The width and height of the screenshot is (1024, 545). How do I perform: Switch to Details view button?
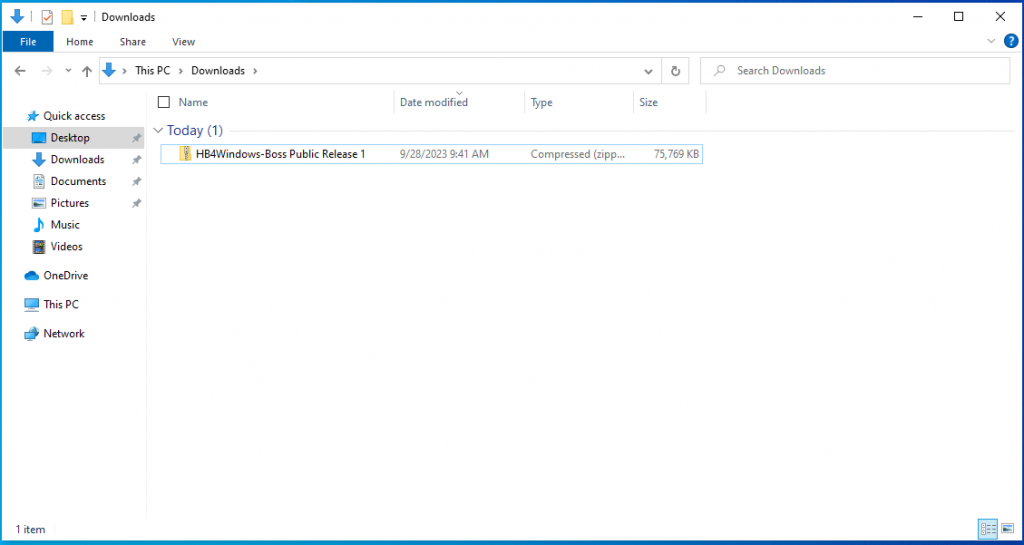(987, 529)
